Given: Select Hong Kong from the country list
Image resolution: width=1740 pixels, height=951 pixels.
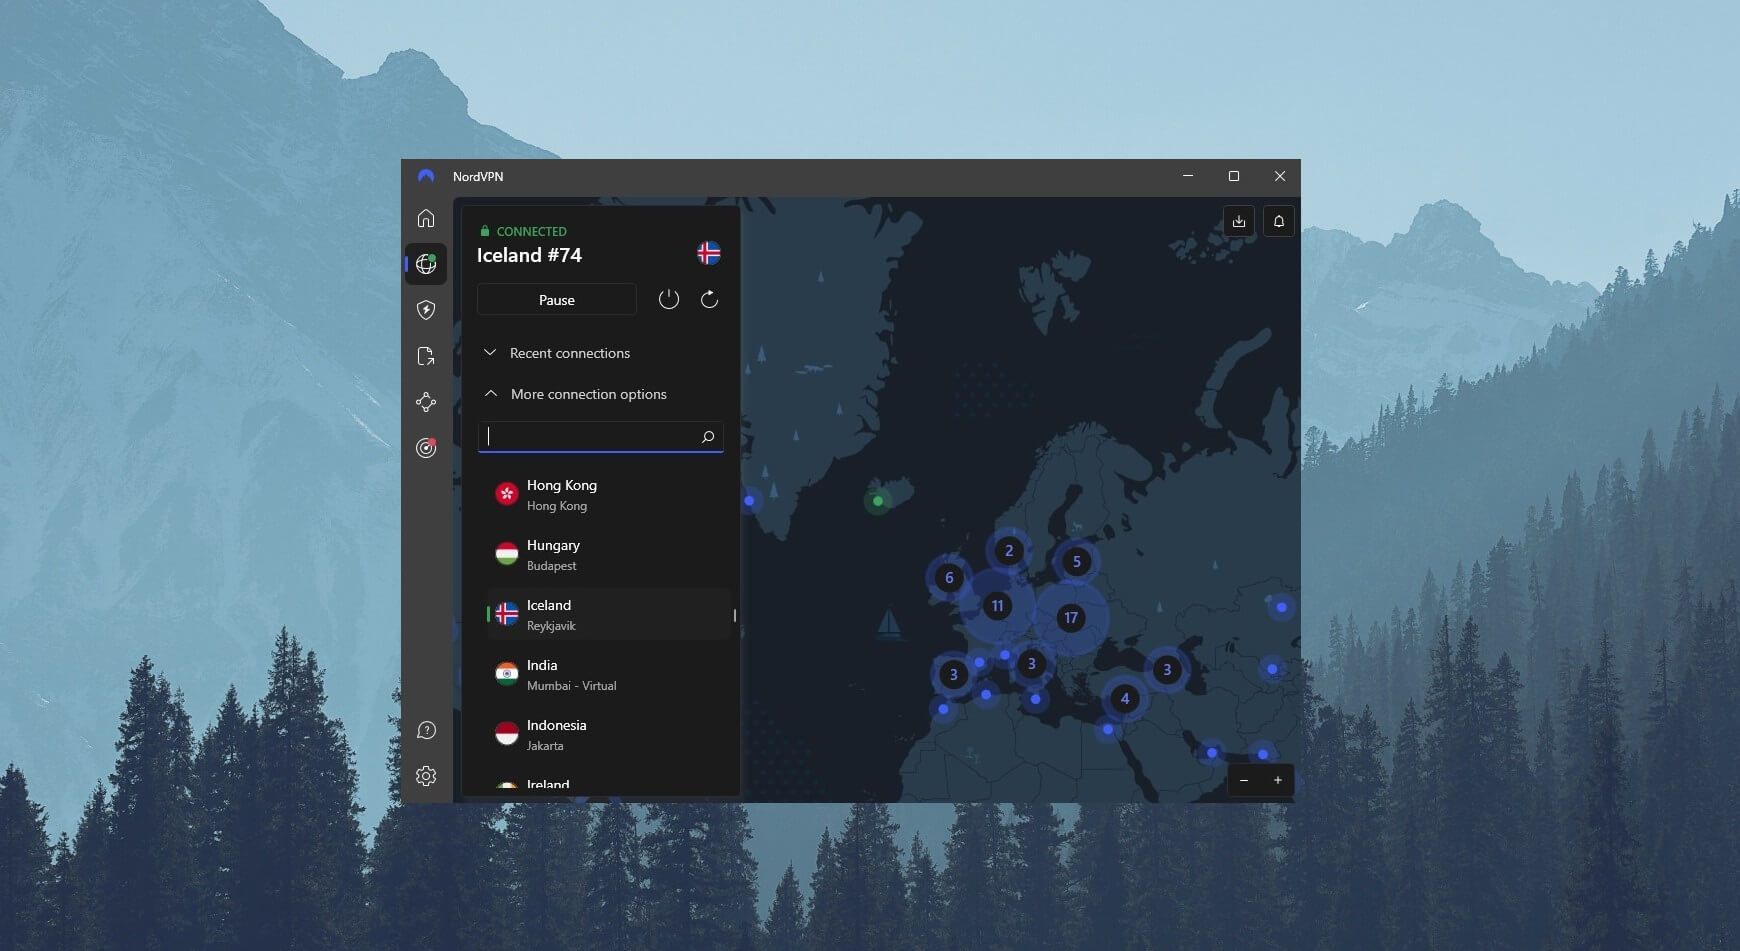Looking at the screenshot, I should (608, 495).
